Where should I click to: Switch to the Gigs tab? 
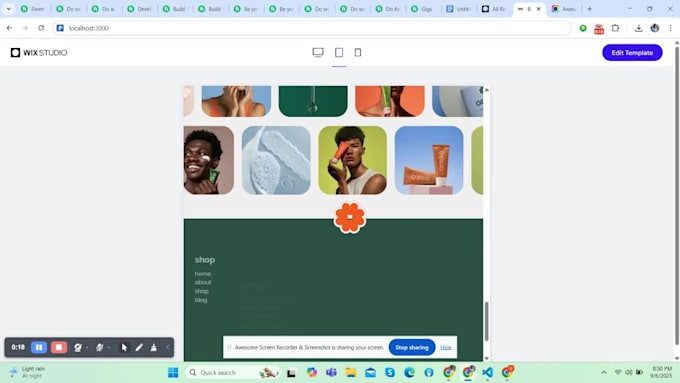pyautogui.click(x=422, y=9)
